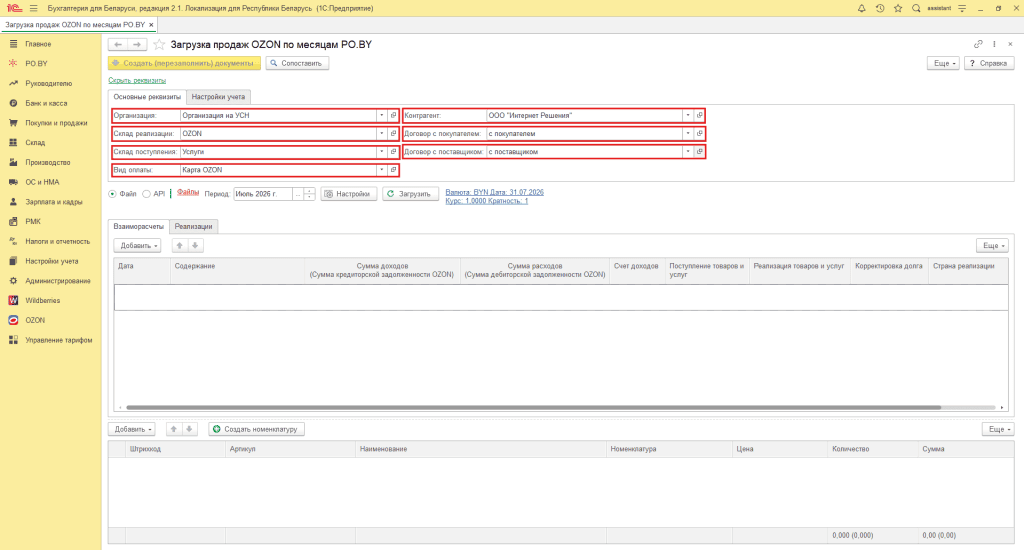Switch to Реализации tab
This screenshot has width=1024, height=550.
tap(193, 226)
